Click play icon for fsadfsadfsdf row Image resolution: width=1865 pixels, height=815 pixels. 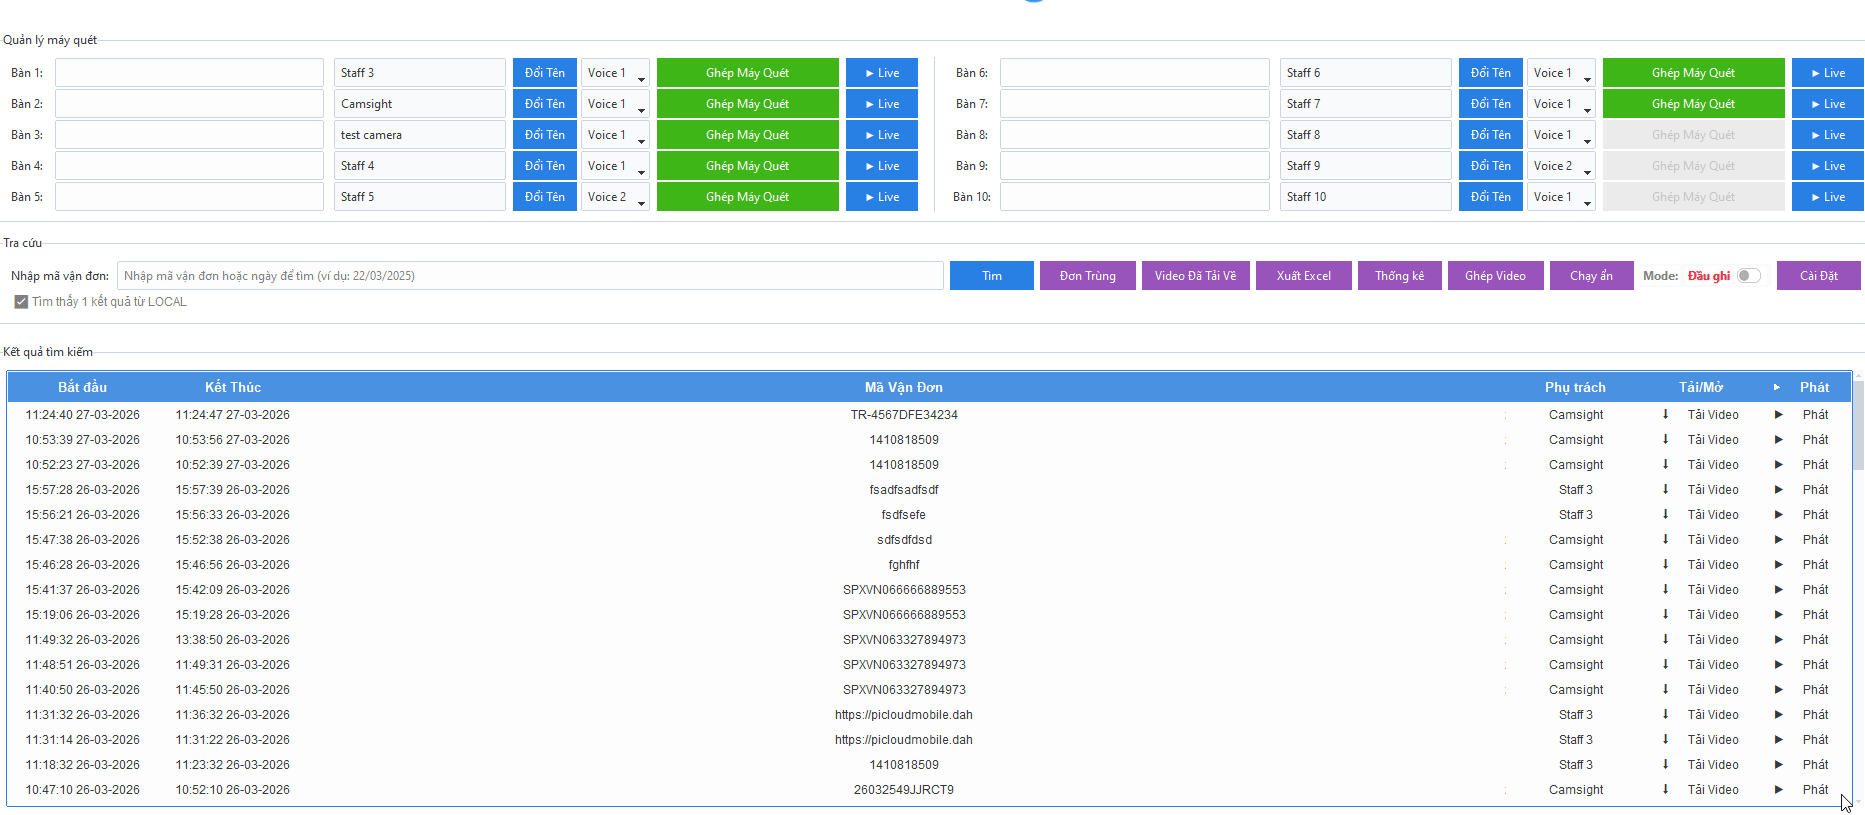1778,490
